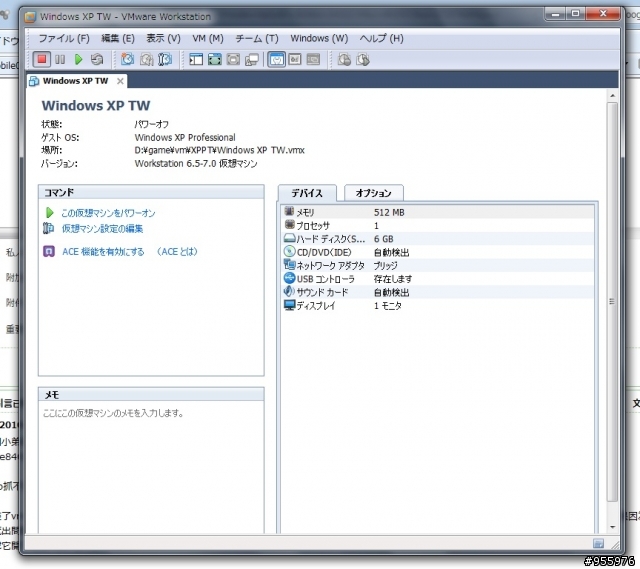Click the Suspend (pause) toolbar icon
640x569 pixels.
click(60, 60)
